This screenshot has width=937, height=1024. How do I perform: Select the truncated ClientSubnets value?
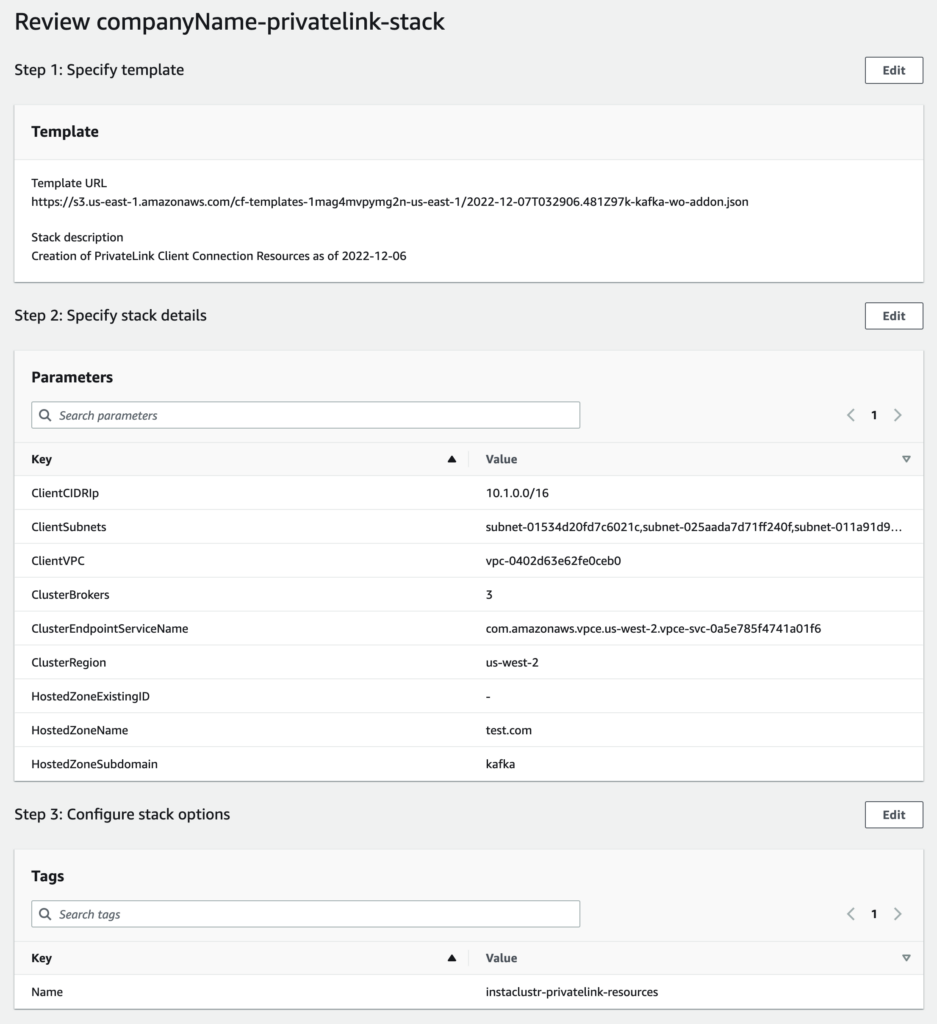coord(693,527)
